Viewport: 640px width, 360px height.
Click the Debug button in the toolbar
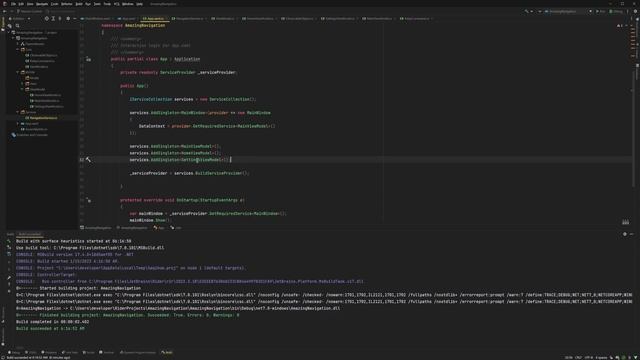point(616,11)
